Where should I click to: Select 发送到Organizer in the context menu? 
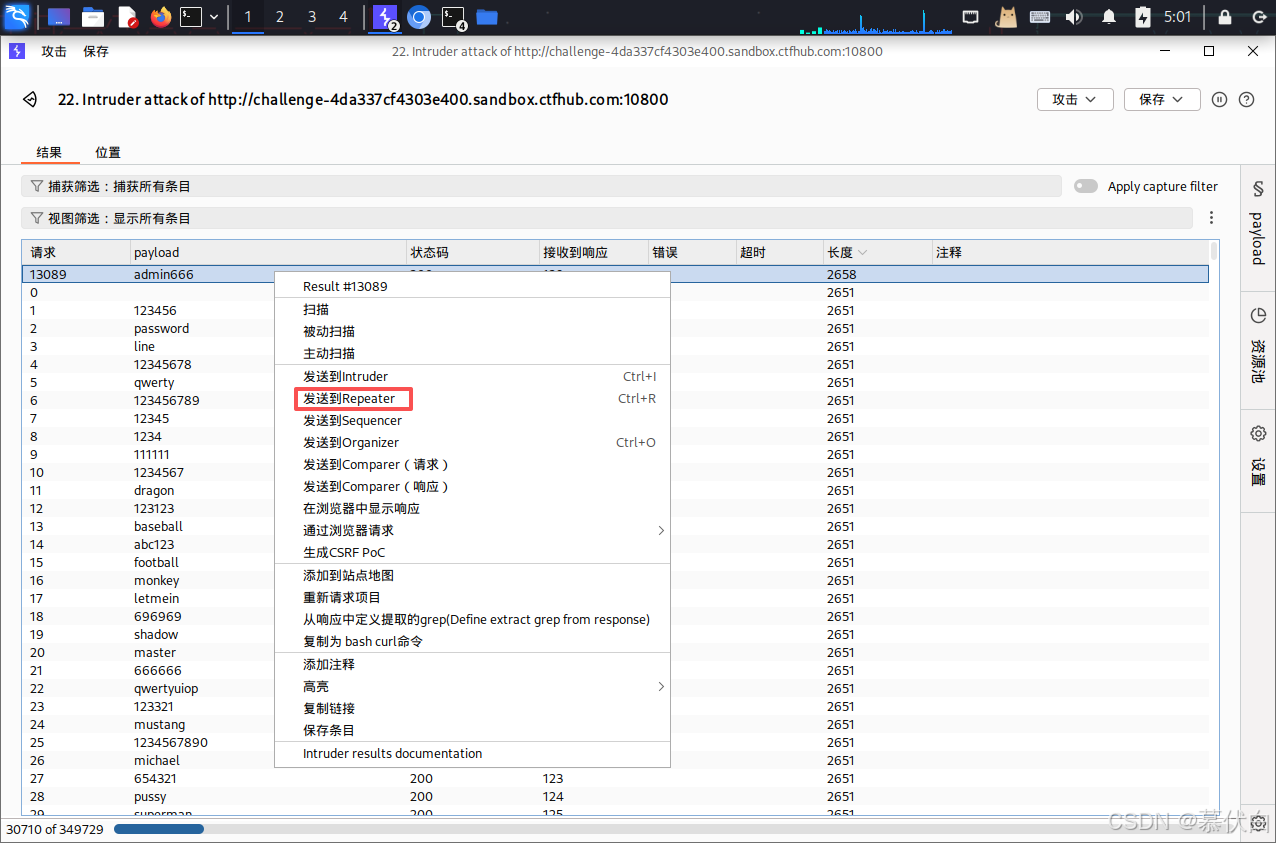click(472, 442)
